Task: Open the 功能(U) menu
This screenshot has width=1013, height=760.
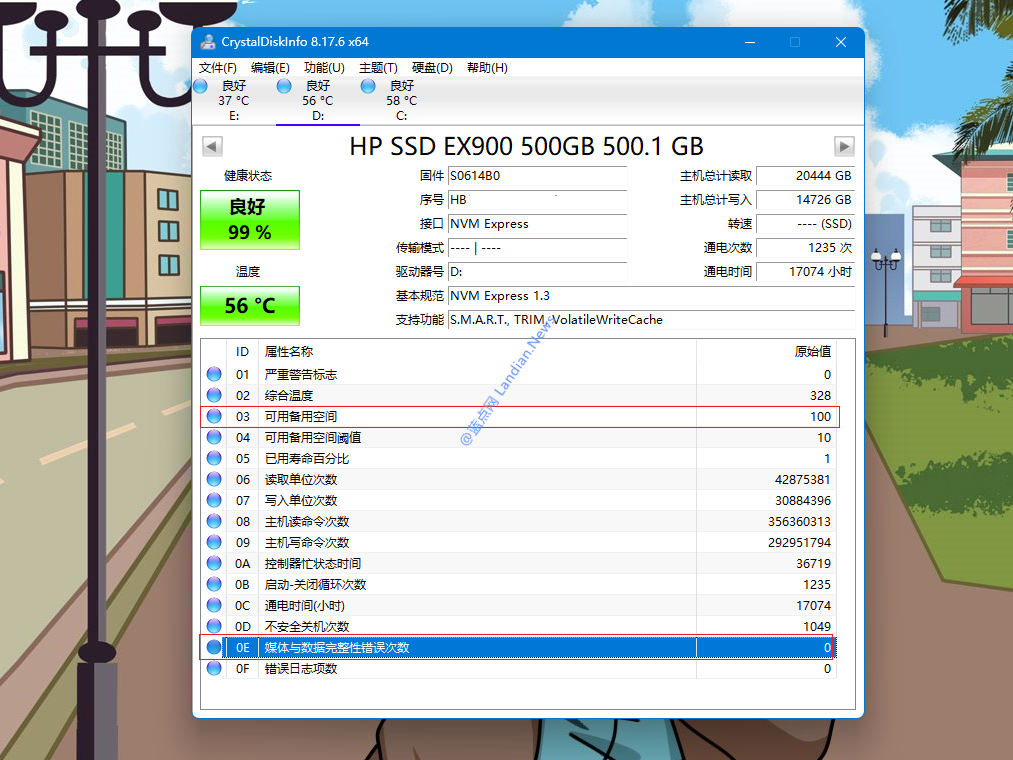Action: tap(324, 68)
